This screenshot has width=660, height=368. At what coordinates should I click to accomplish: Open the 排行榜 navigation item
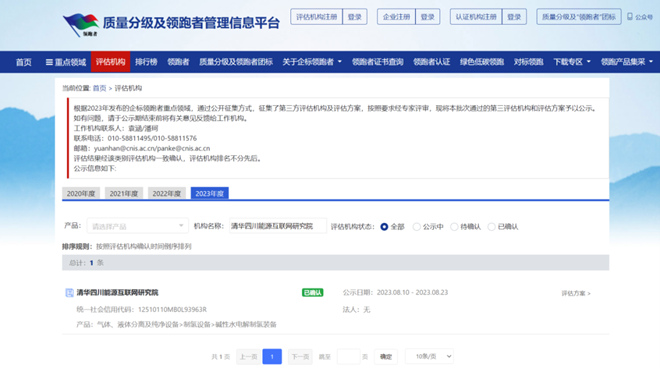pyautogui.click(x=146, y=62)
